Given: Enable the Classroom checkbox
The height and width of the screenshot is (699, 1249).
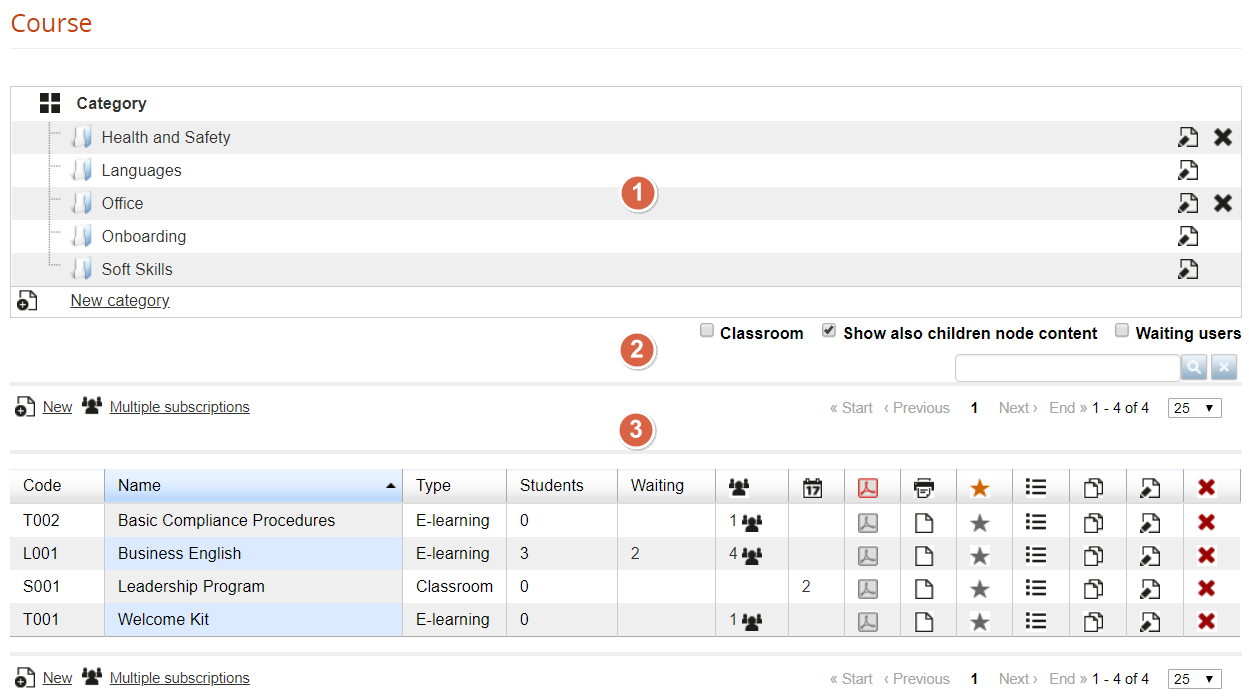Looking at the screenshot, I should 706,331.
